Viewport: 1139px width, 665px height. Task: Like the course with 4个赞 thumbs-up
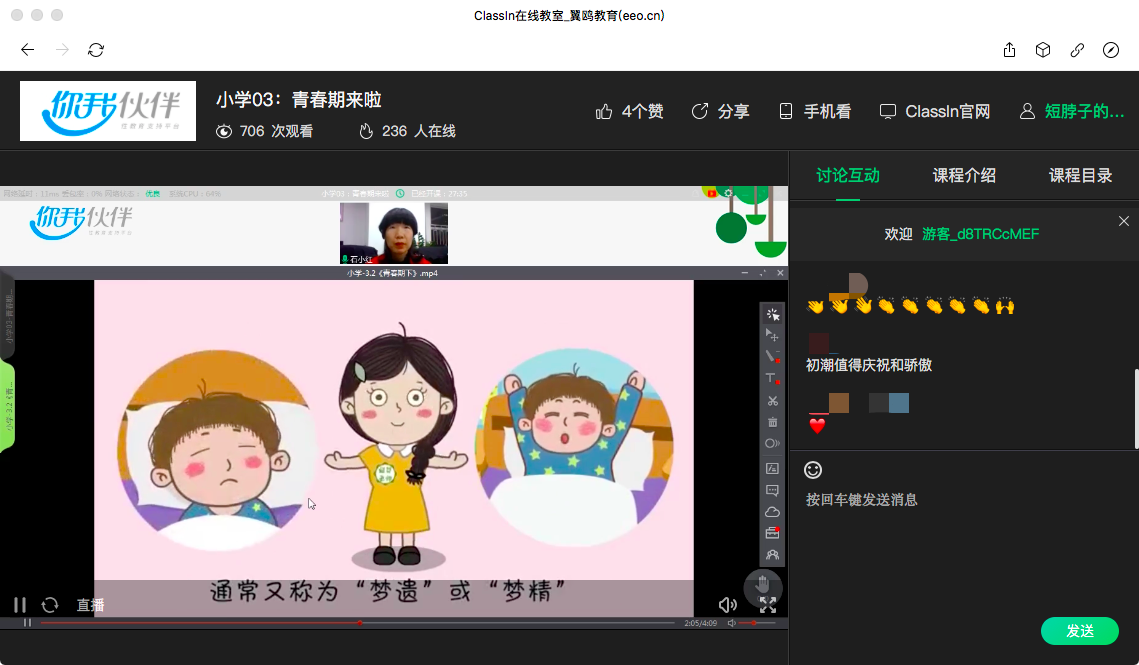(x=629, y=111)
